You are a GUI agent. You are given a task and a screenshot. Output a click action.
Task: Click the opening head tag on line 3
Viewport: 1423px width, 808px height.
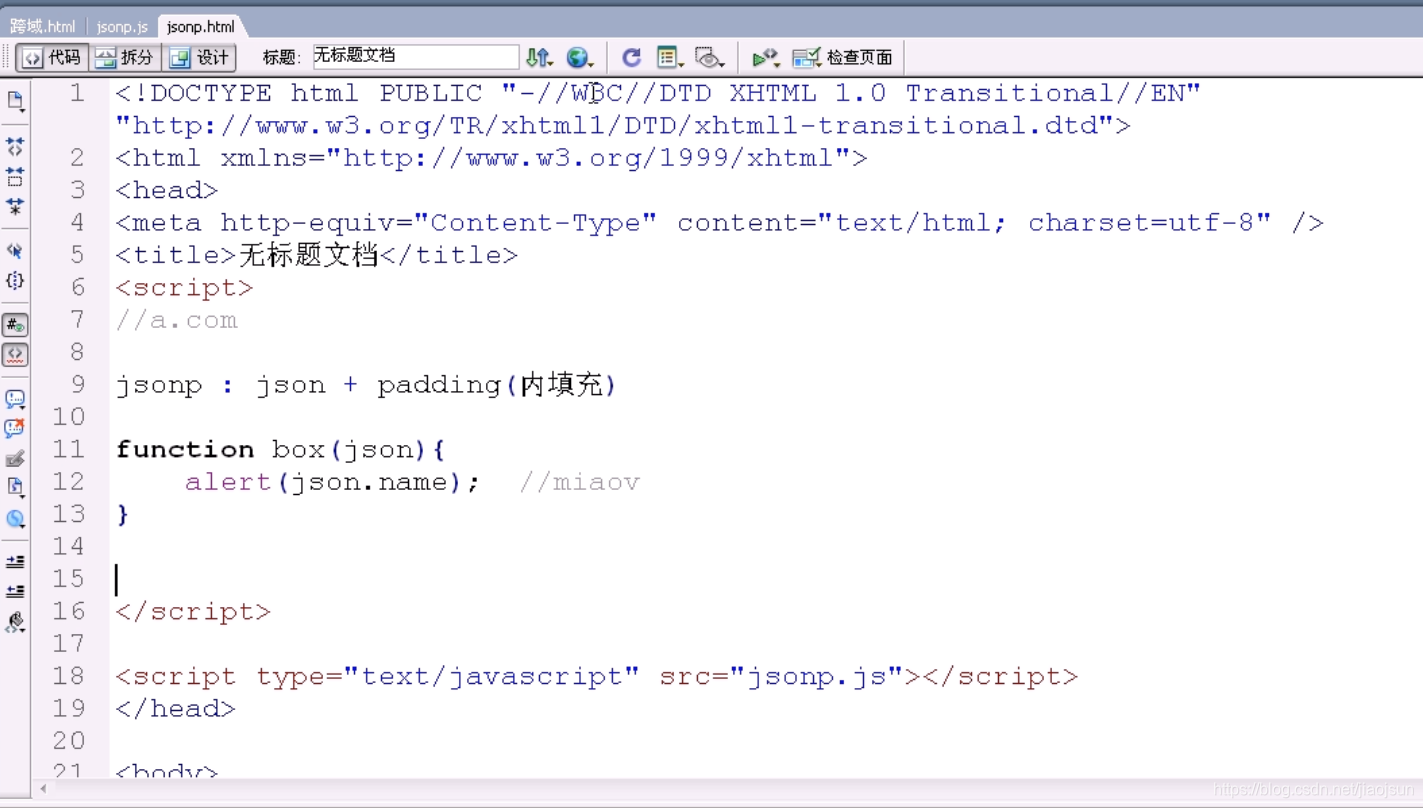tap(166, 190)
